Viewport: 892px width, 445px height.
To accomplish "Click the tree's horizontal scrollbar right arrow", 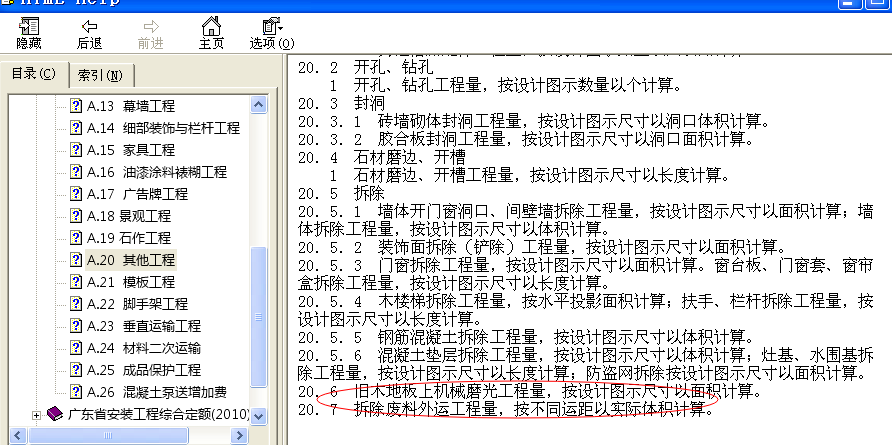I will coord(239,436).
